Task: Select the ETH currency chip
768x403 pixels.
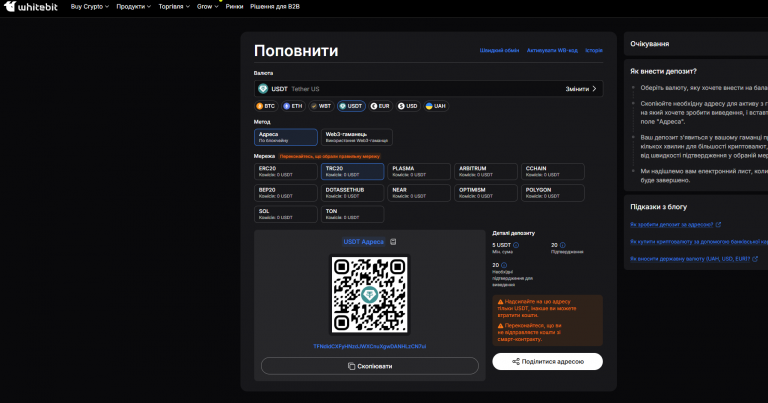Action: pyautogui.click(x=293, y=106)
